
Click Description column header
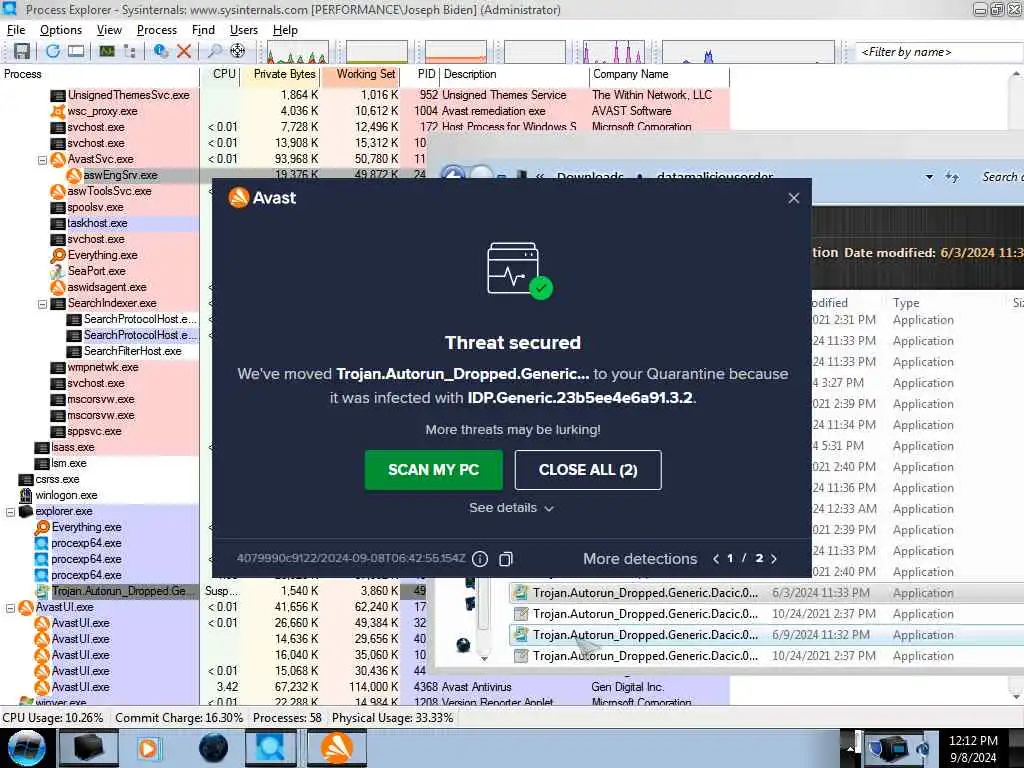(x=515, y=74)
